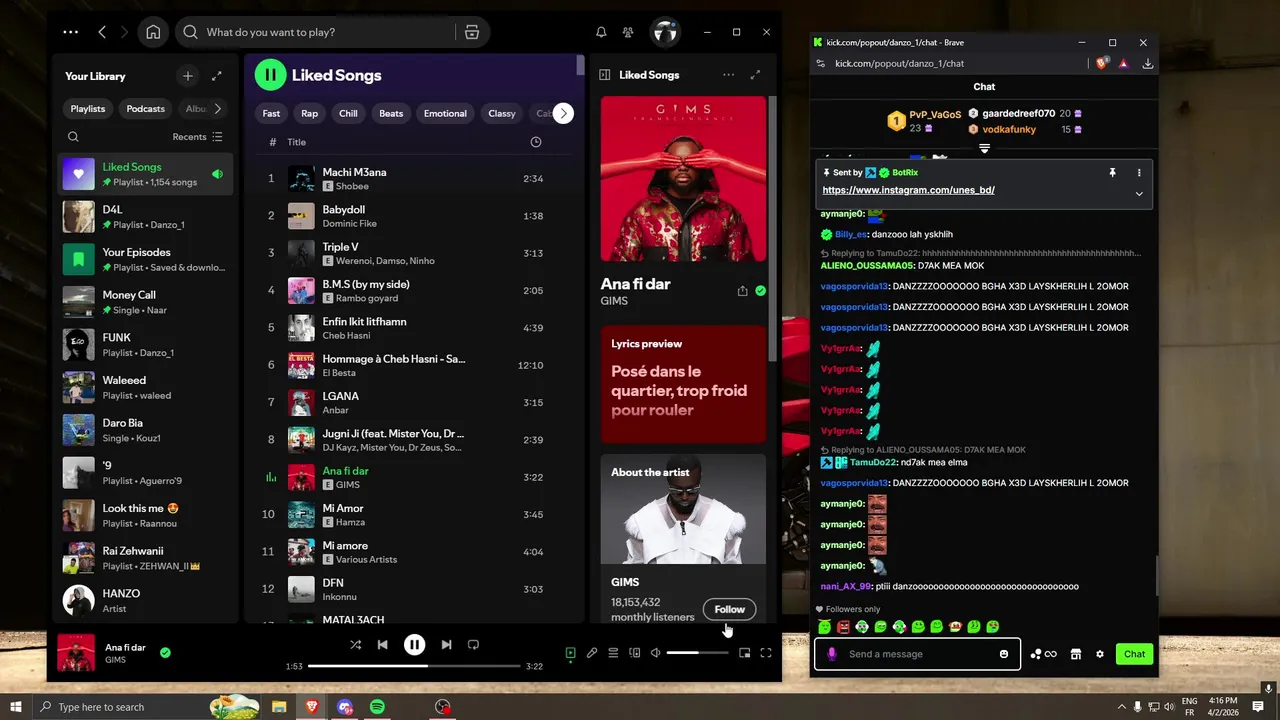The height and width of the screenshot is (720, 1280).
Task: Expand the pinned message chevron
Action: coord(1138,194)
